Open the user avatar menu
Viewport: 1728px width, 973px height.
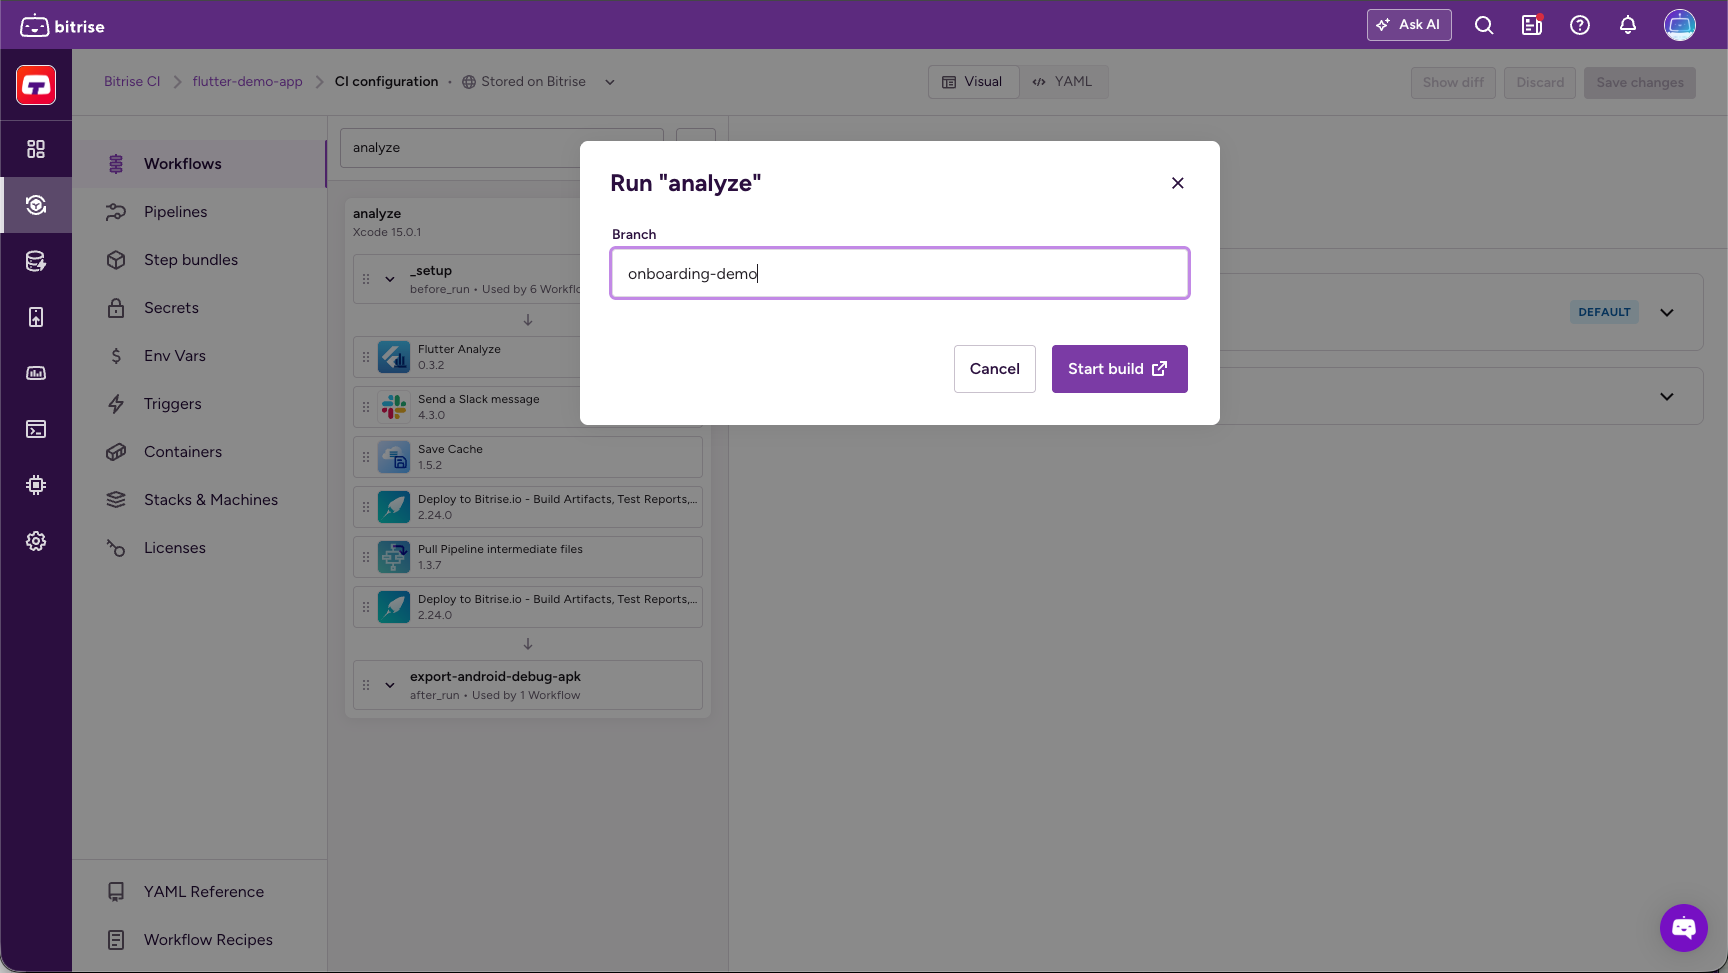pyautogui.click(x=1680, y=25)
